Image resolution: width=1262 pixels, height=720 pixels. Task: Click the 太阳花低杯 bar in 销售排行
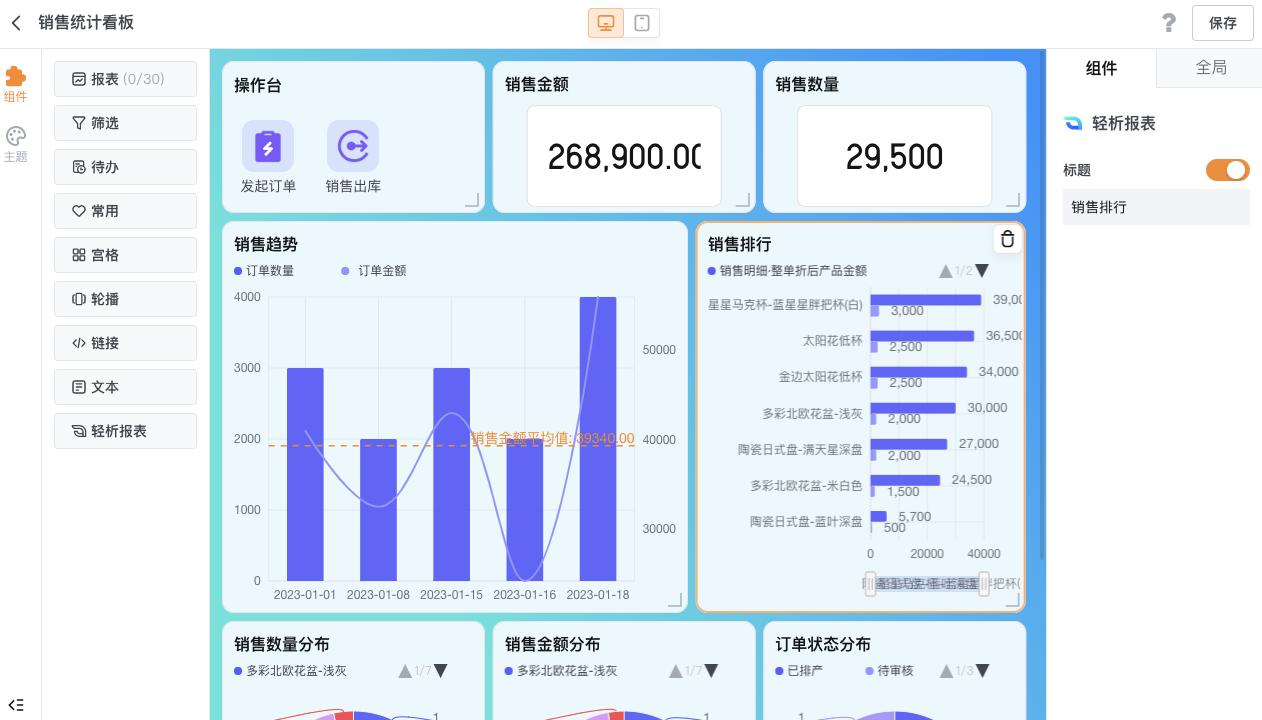(922, 336)
